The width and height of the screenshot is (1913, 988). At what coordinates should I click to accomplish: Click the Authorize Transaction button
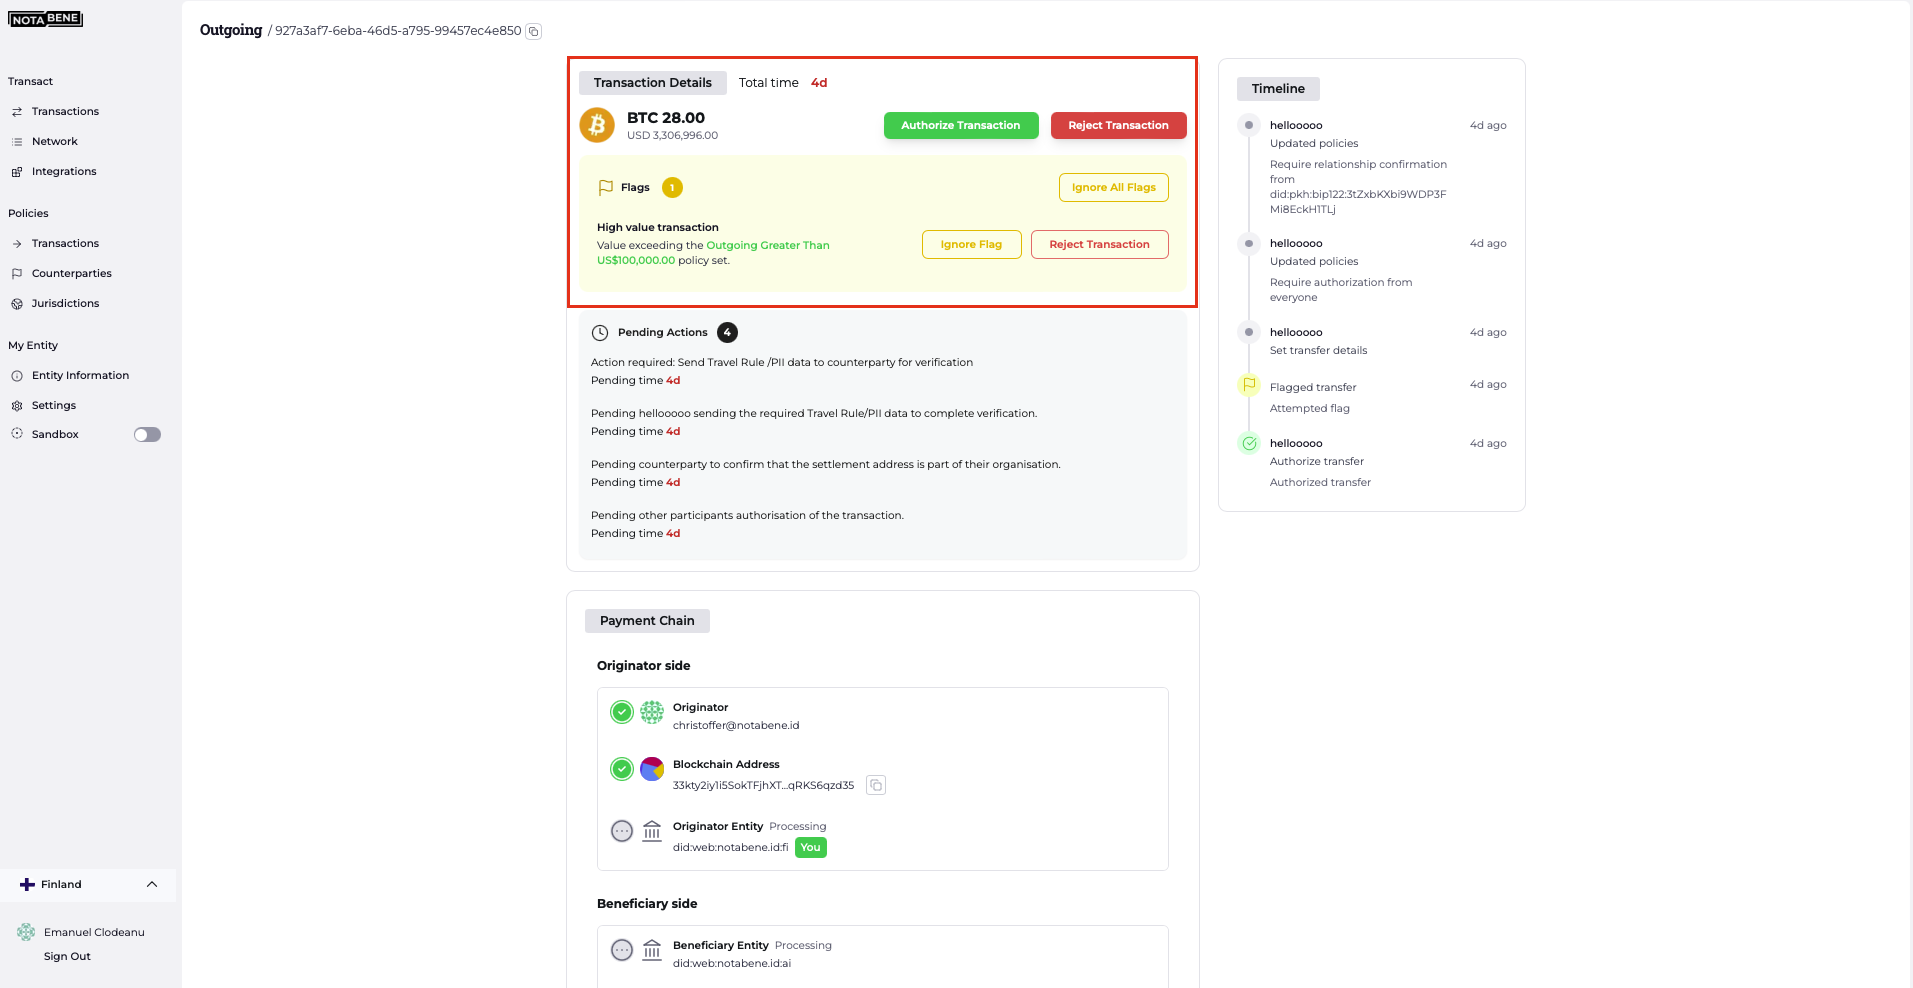961,125
